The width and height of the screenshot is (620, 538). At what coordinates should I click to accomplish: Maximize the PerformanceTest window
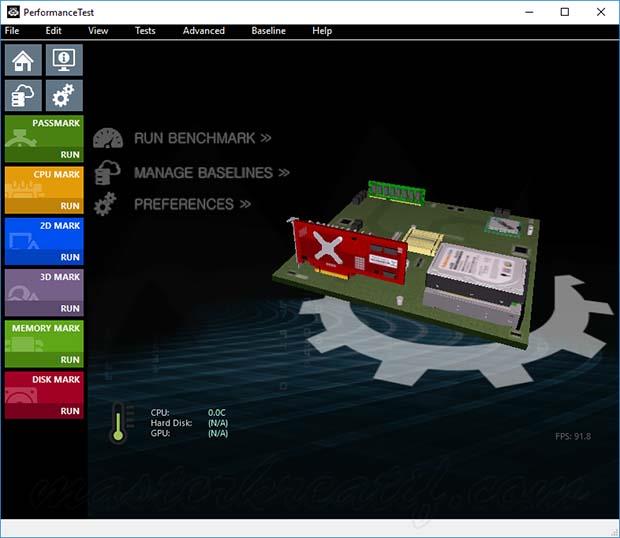tap(565, 12)
